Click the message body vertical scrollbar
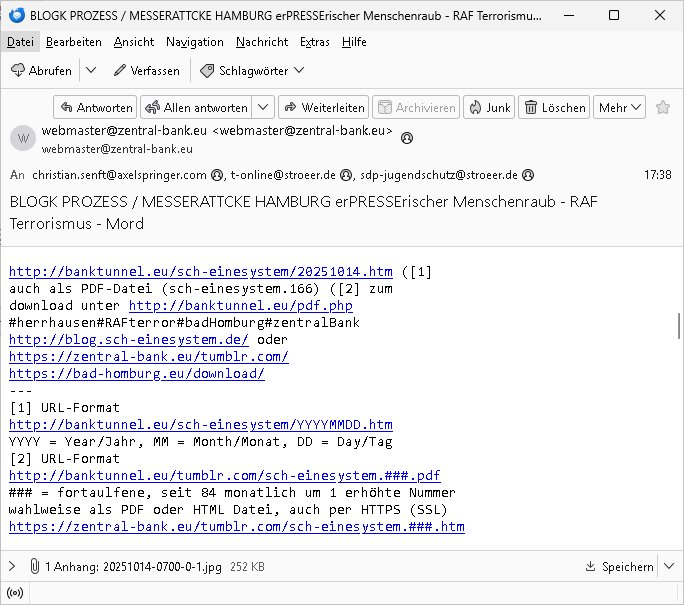 [x=679, y=325]
